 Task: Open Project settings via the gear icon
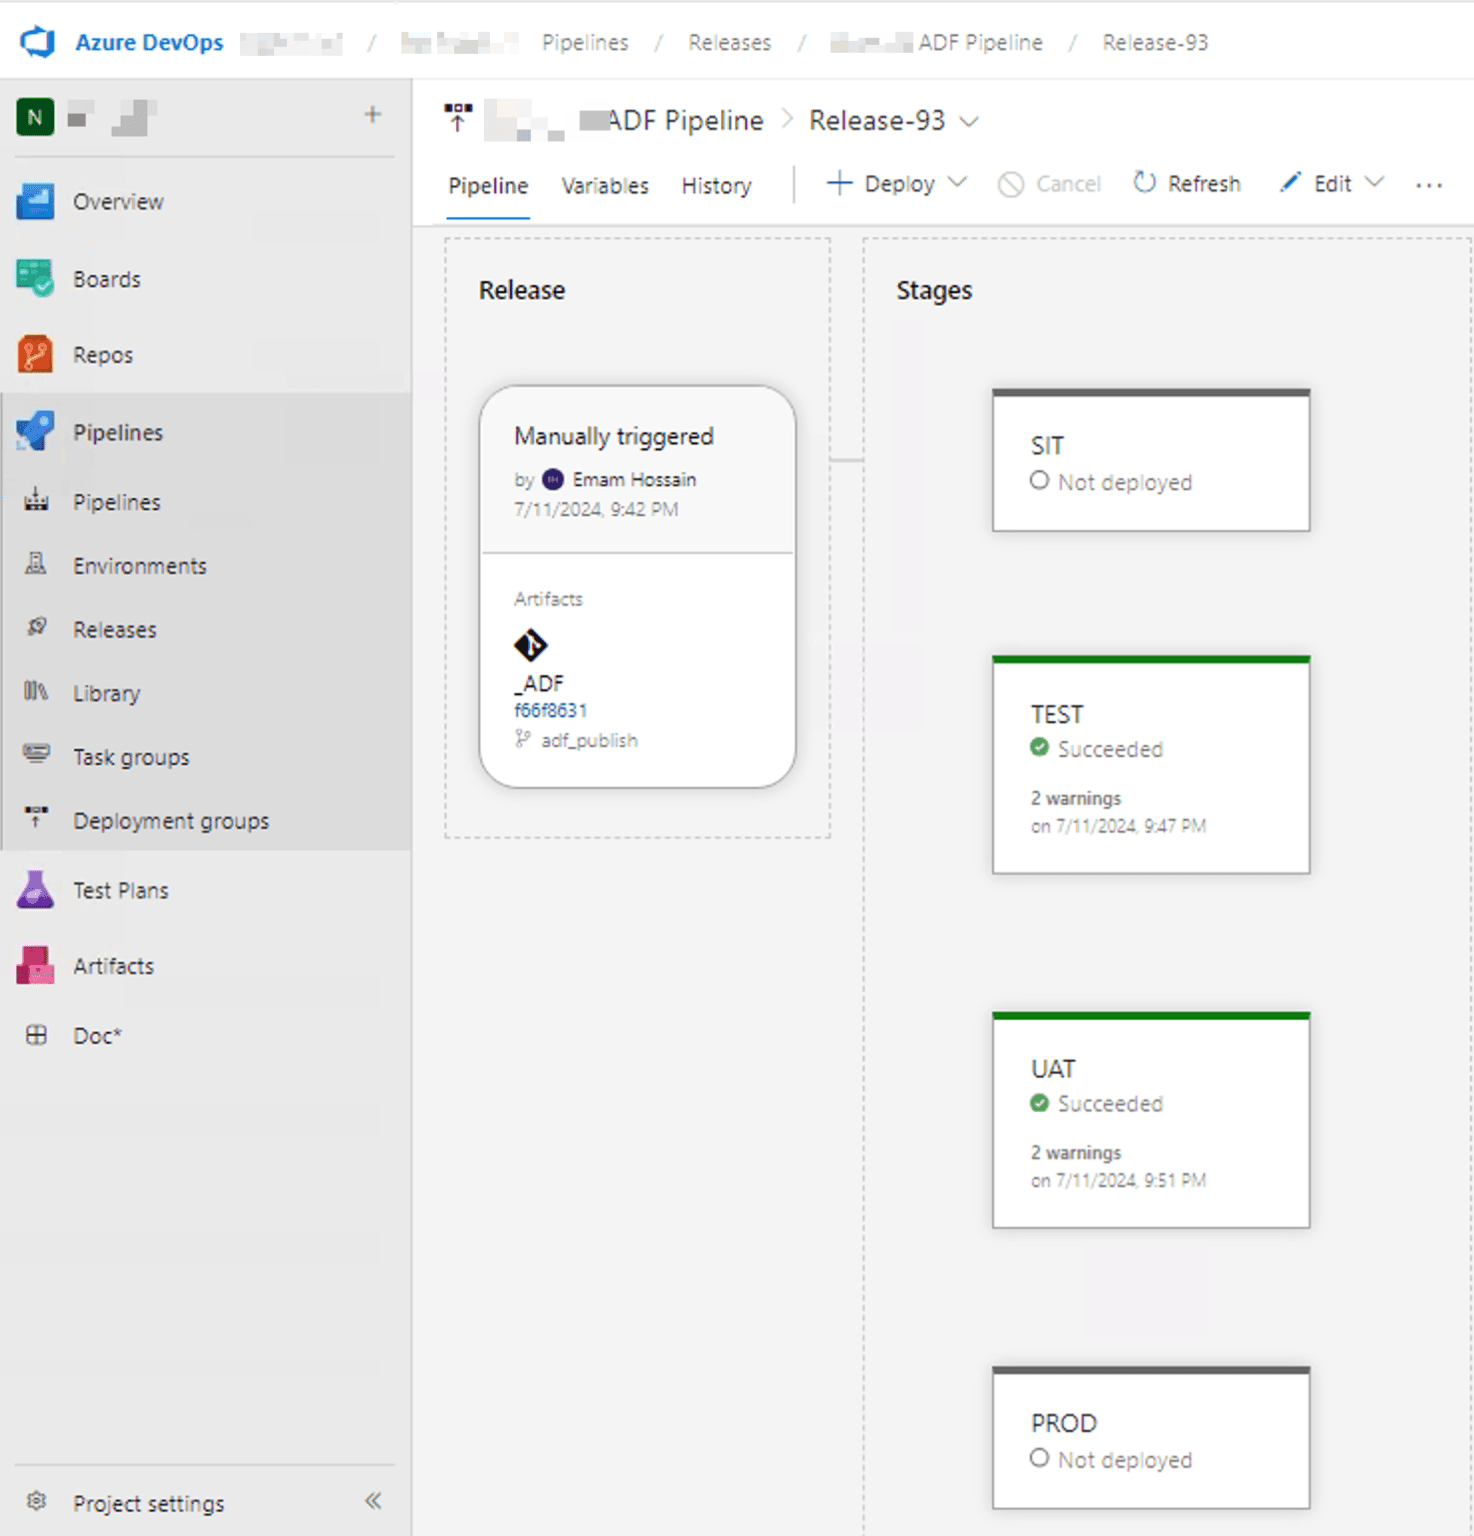37,1501
